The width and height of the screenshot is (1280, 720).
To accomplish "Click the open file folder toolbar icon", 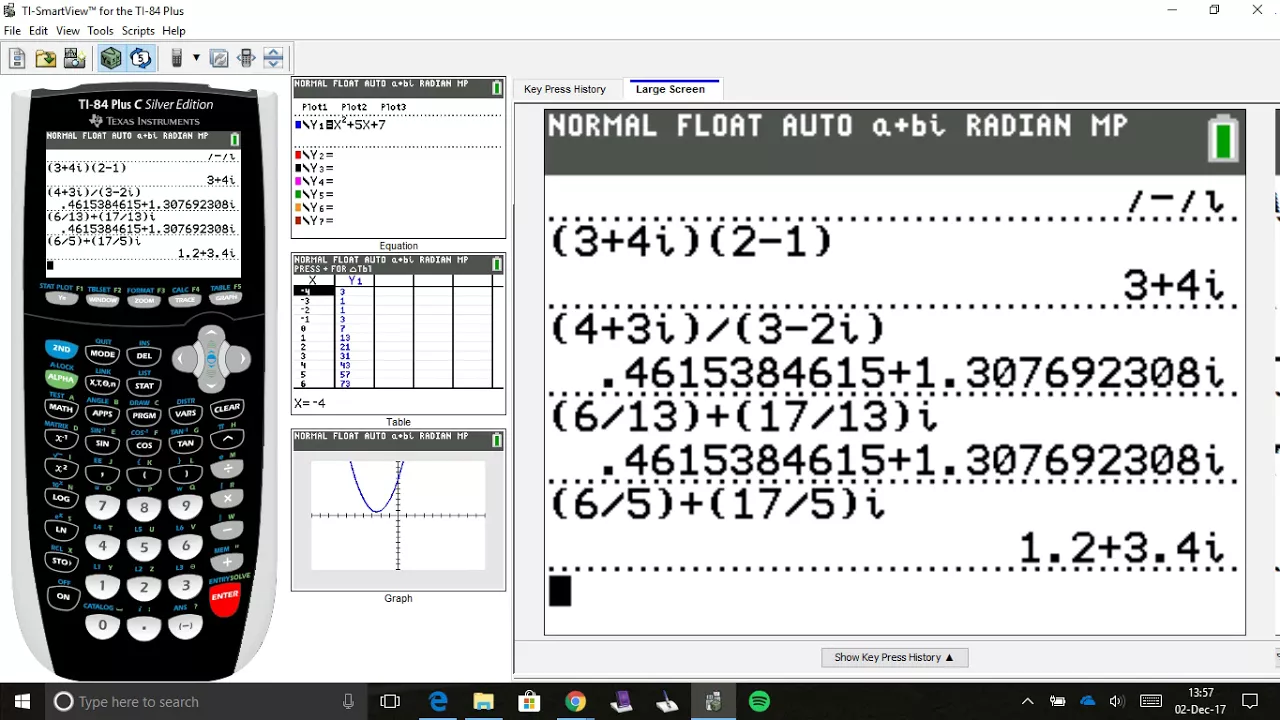I will pyautogui.click(x=46, y=58).
